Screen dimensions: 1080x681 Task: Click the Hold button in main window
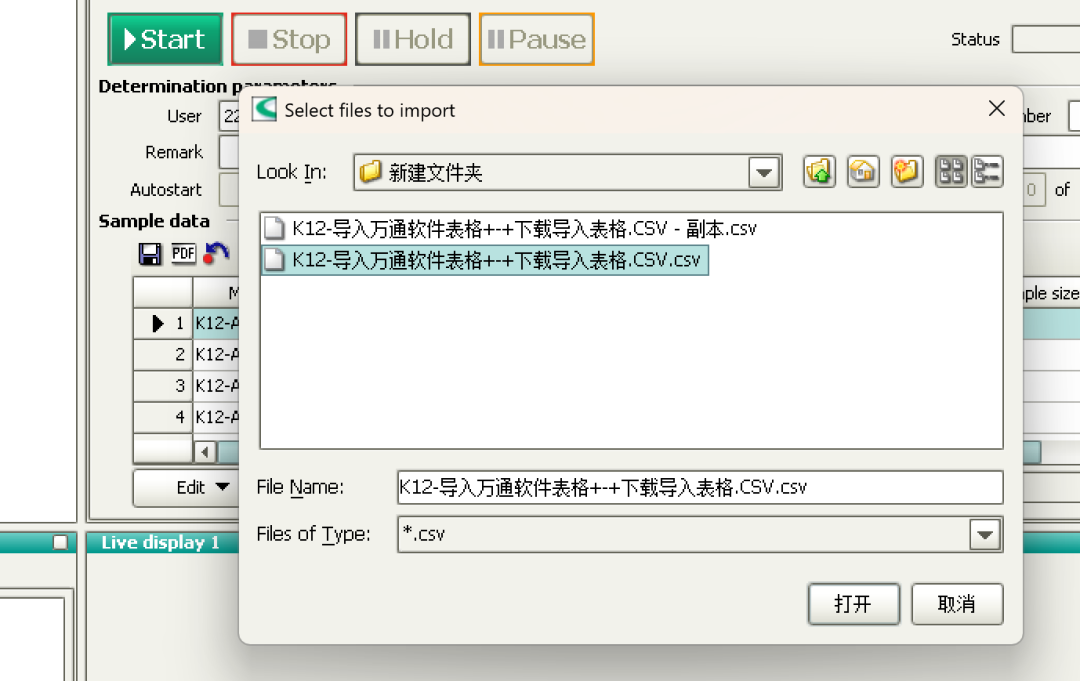tap(413, 39)
